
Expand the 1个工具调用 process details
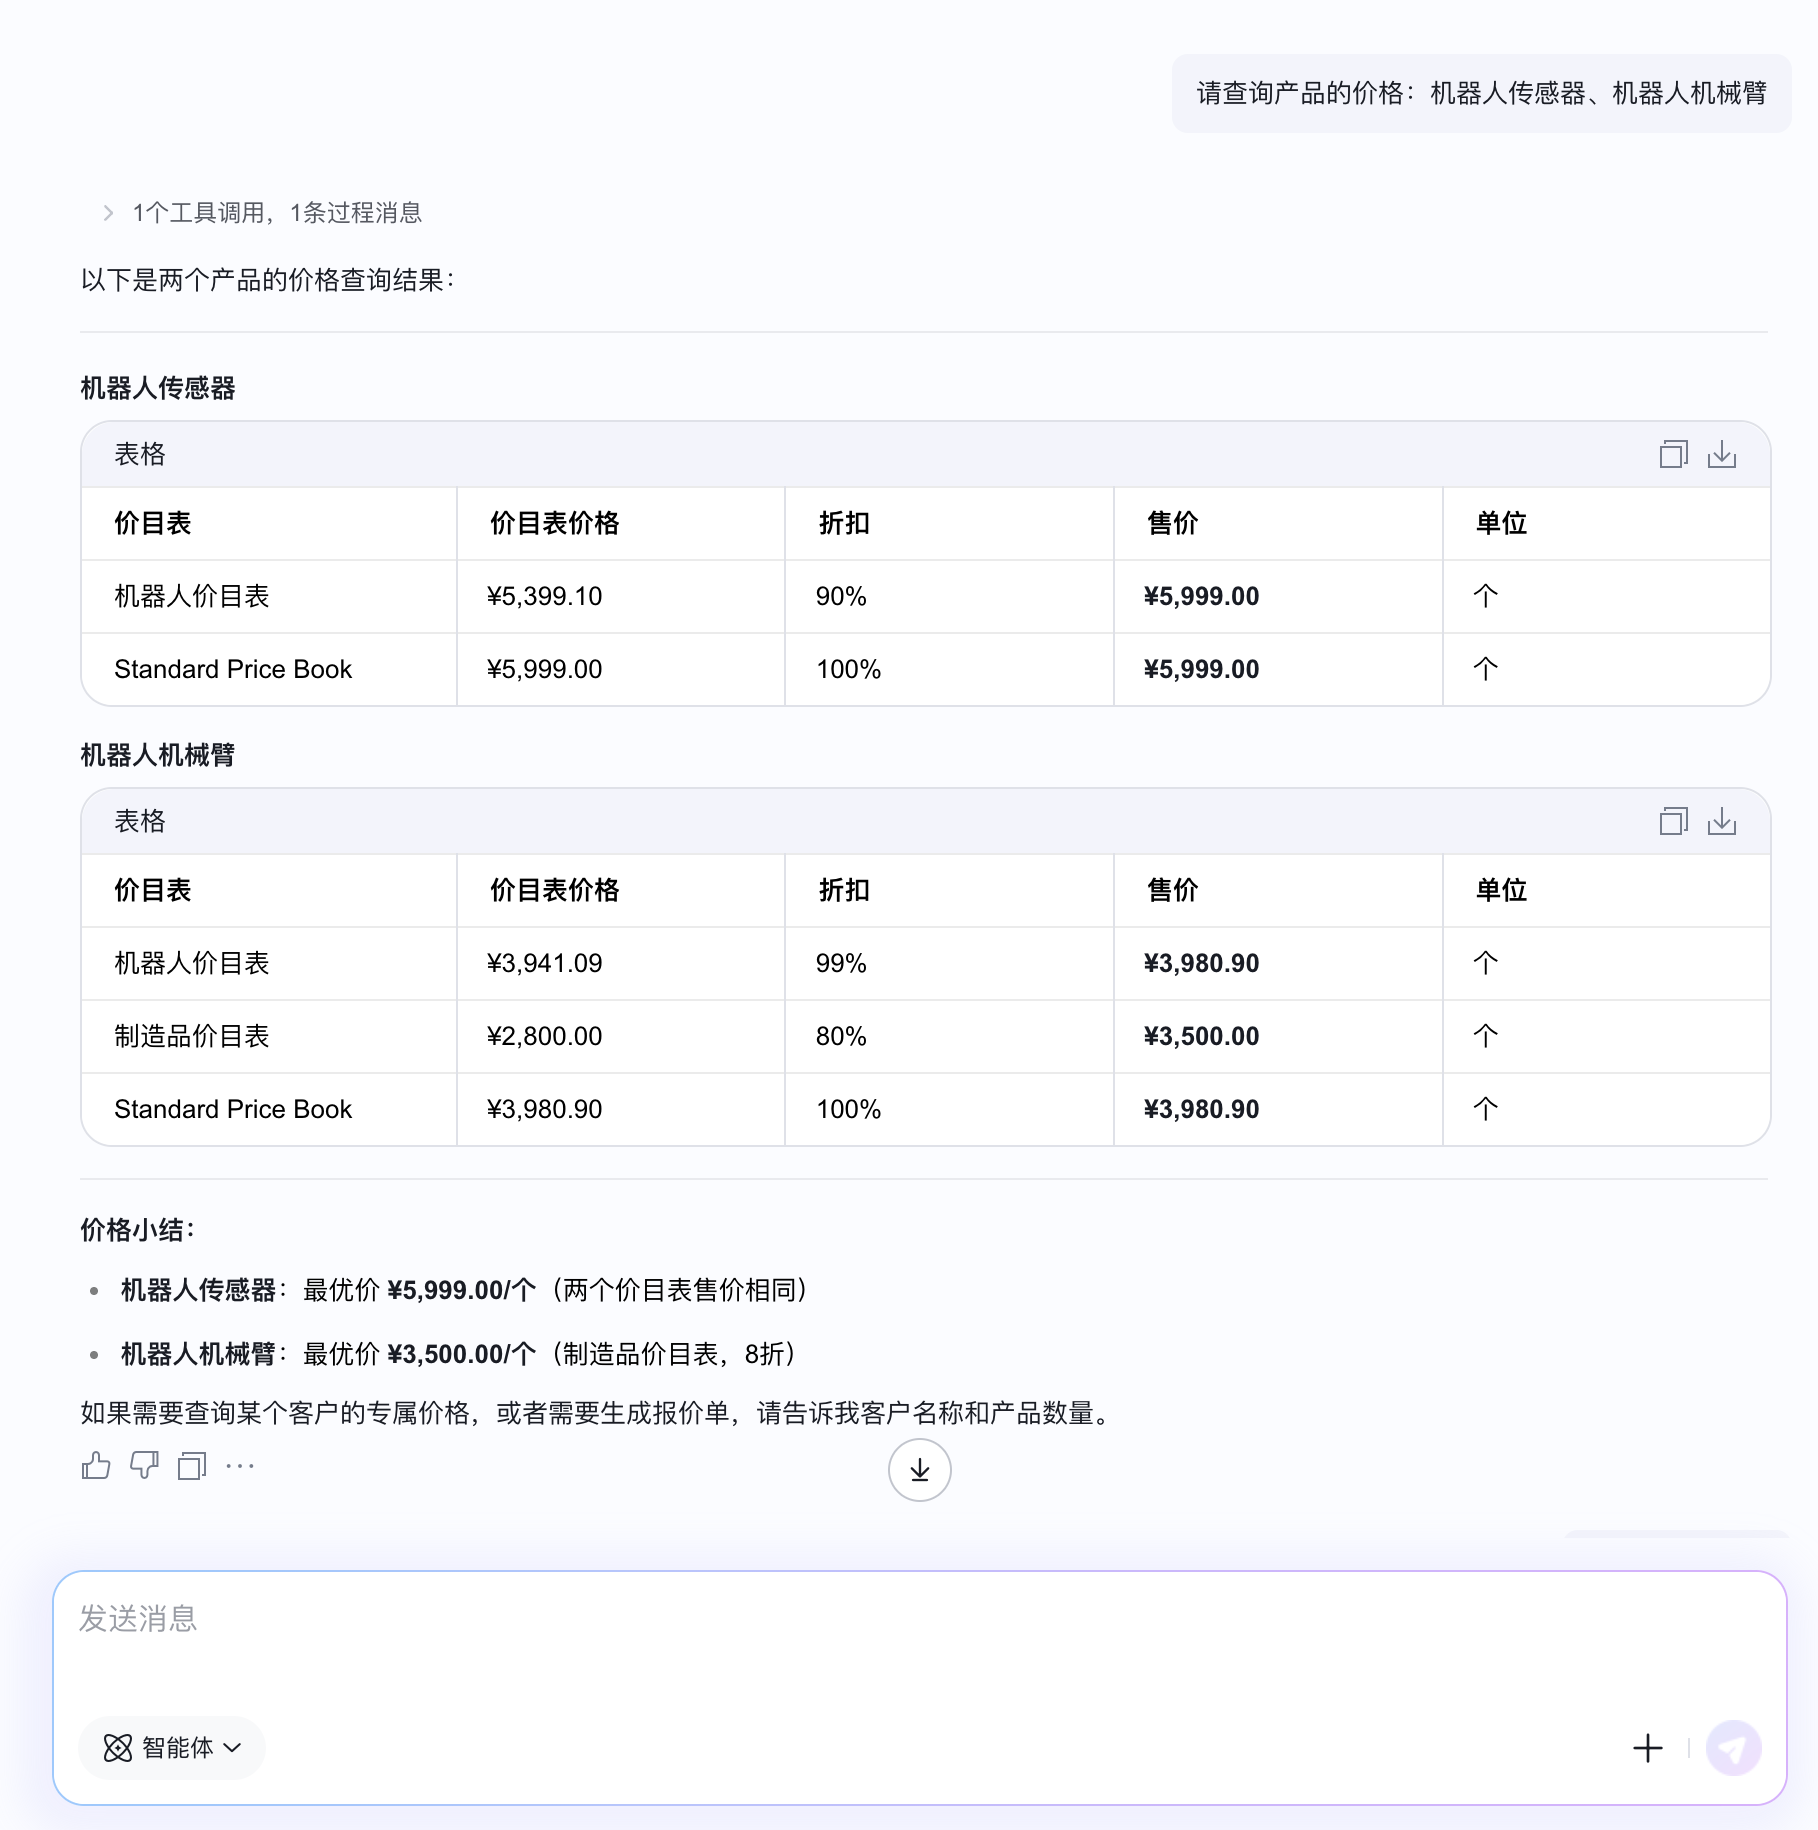click(263, 213)
